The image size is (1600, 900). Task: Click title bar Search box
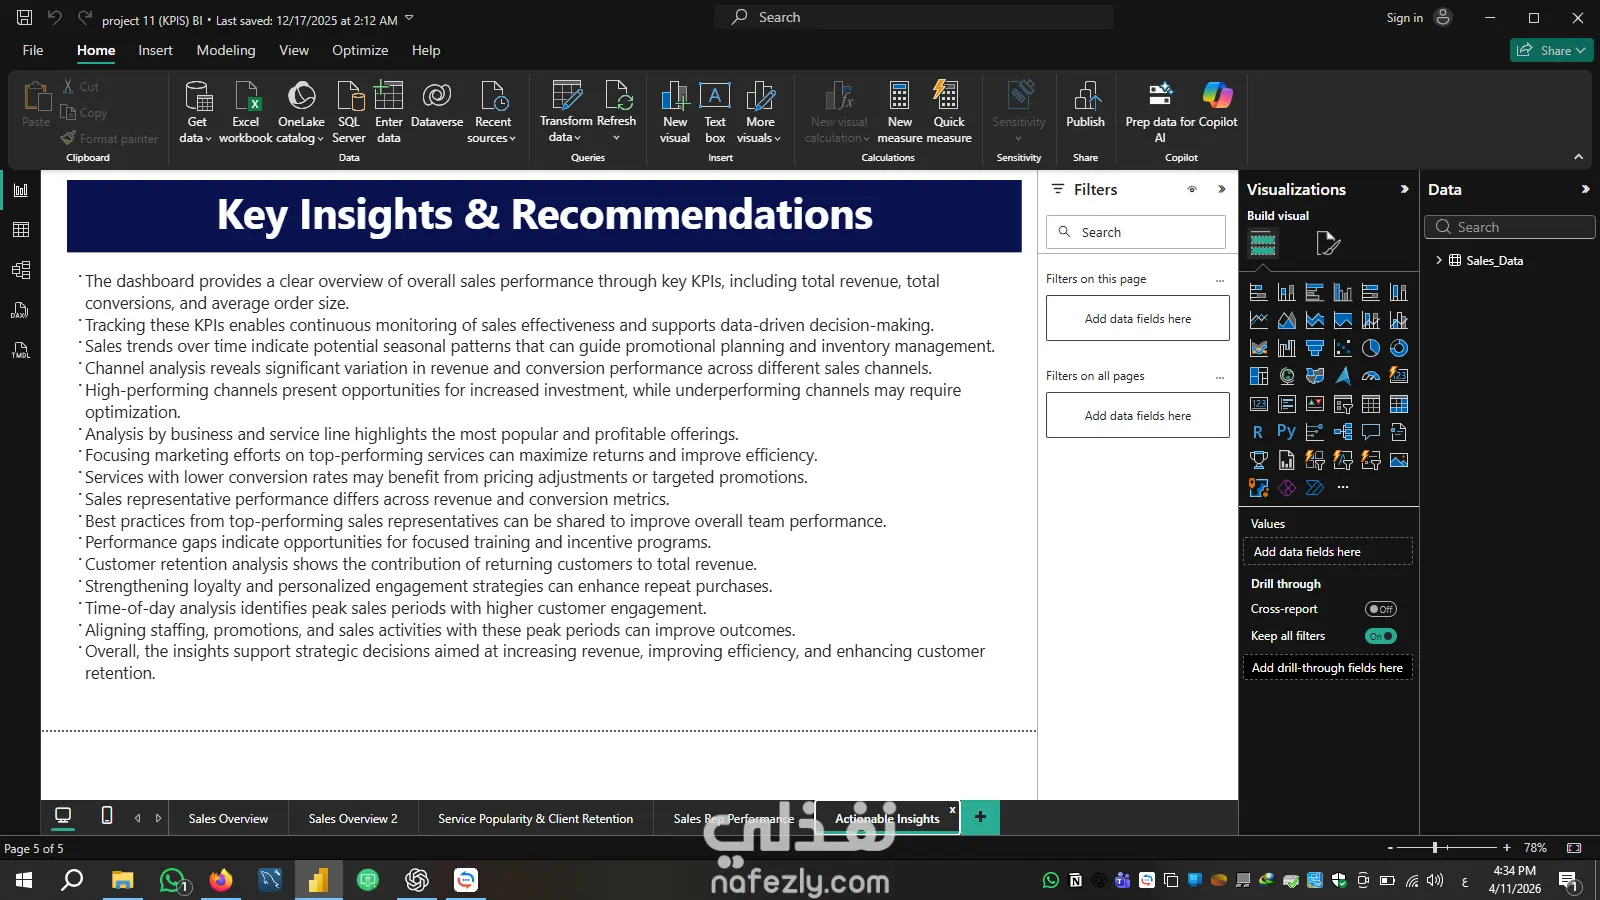(914, 17)
